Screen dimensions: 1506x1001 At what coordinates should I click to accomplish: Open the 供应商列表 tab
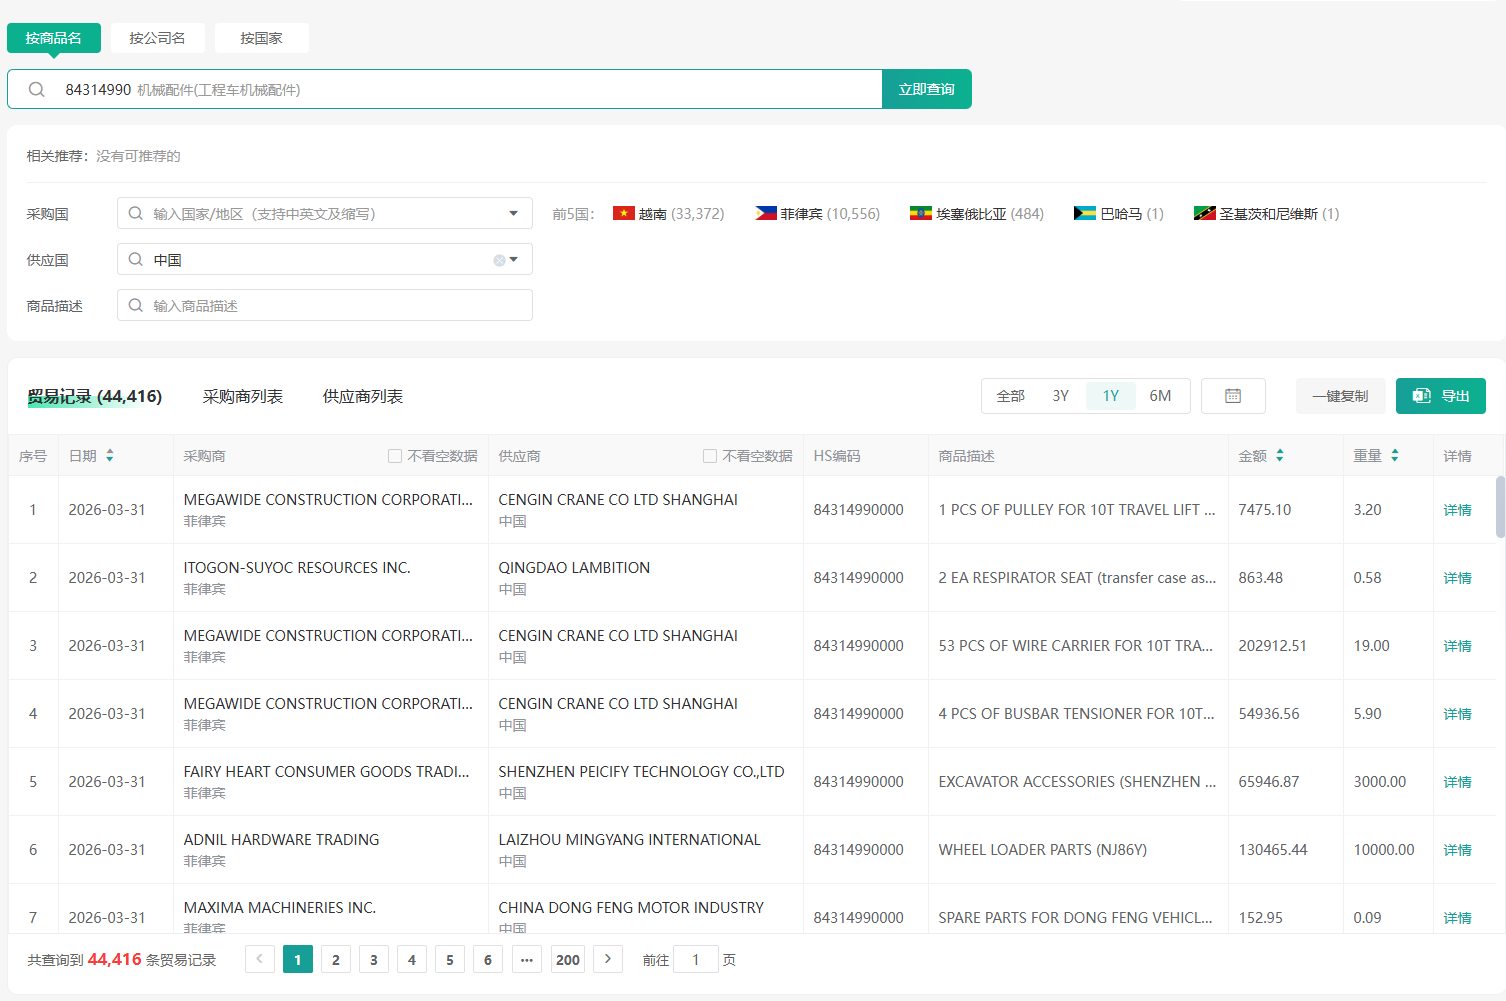363,397
